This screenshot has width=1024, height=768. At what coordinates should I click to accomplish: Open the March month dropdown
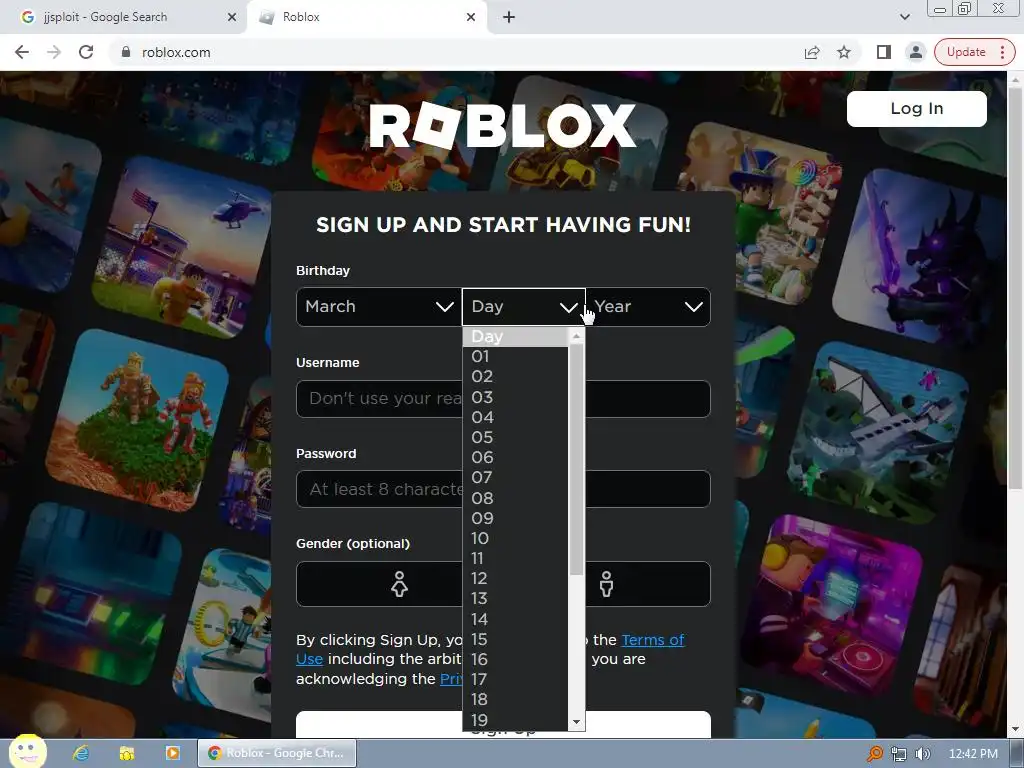click(379, 306)
